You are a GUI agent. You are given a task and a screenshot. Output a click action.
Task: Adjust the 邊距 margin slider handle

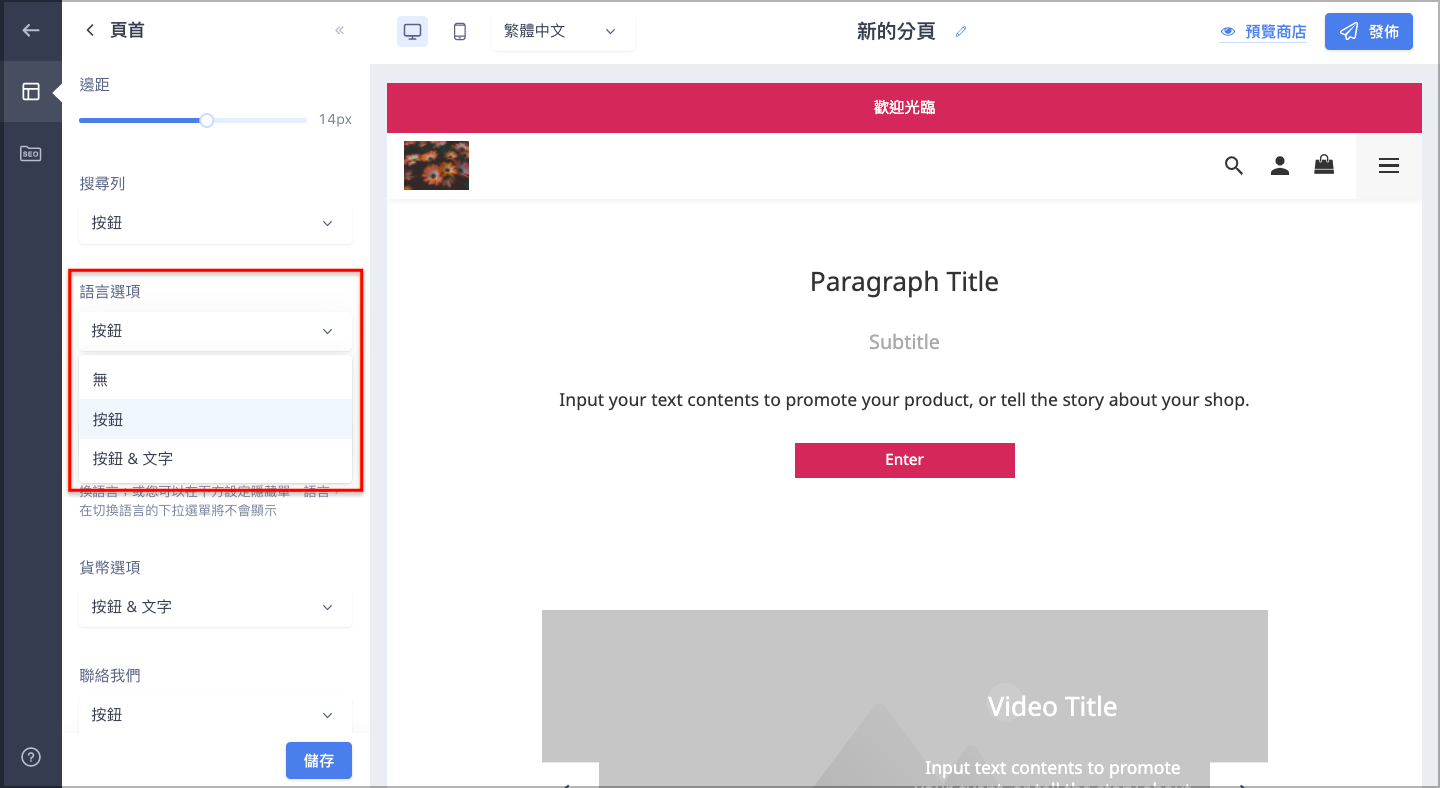click(207, 120)
